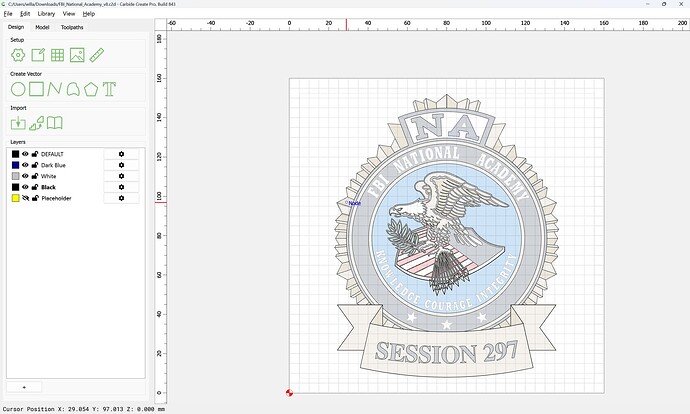
Task: Toggle lock on Dark Blue layer
Action: point(35,165)
